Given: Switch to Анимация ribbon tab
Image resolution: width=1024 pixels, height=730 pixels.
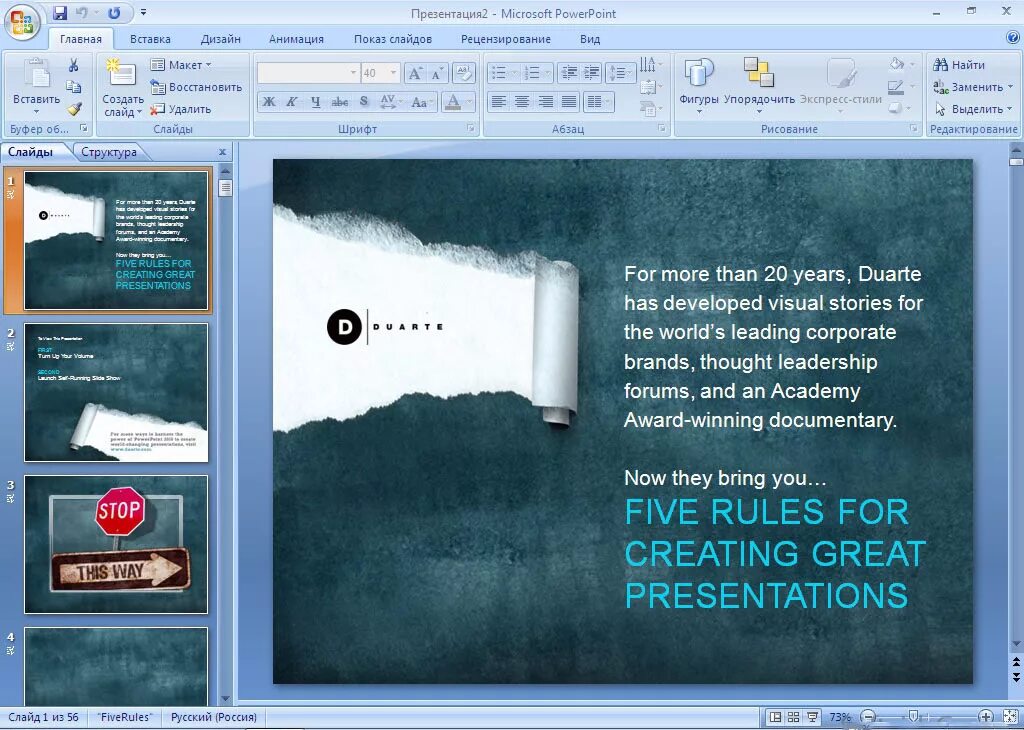Looking at the screenshot, I should 296,39.
